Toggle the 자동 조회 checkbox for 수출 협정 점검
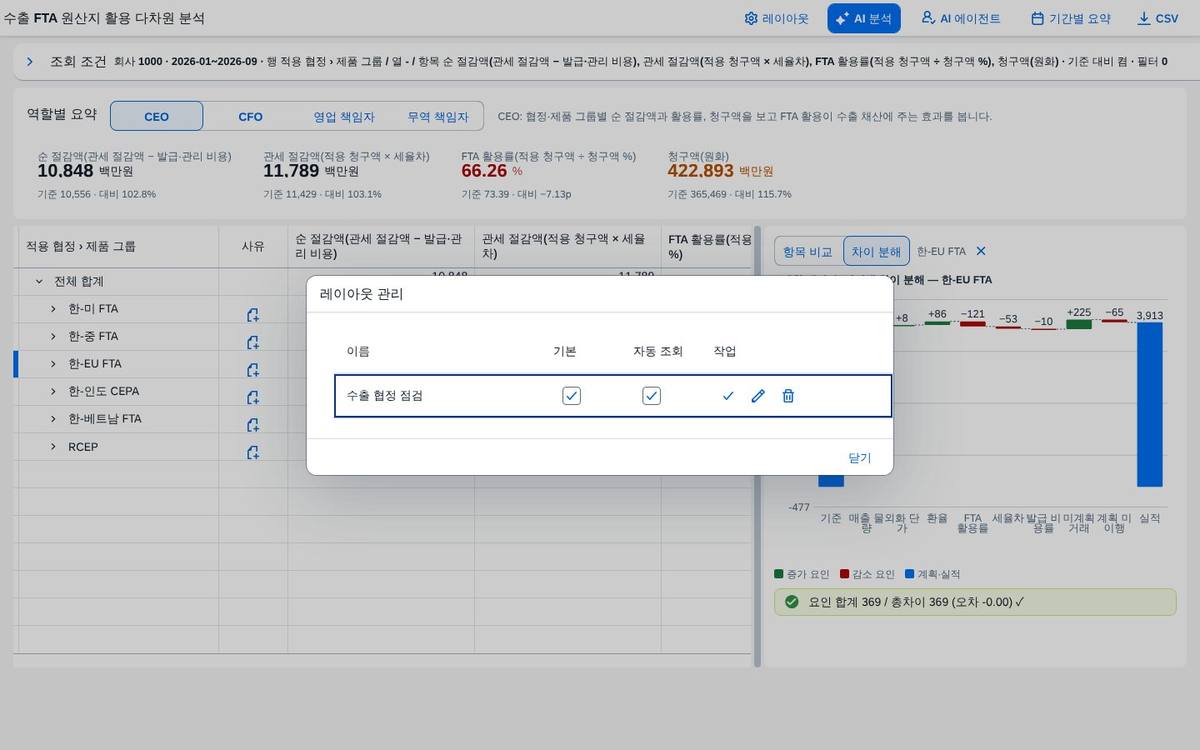This screenshot has height=750, width=1200. click(651, 396)
